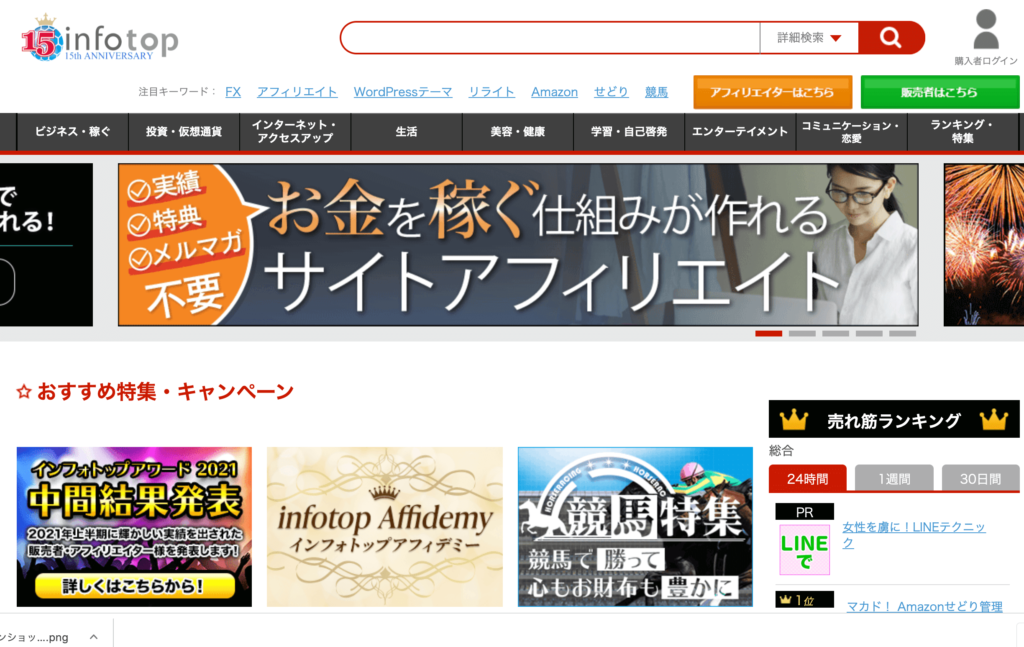Select the fifth carousel indicator
Viewport: 1024px width, 647px height.
(x=903, y=334)
